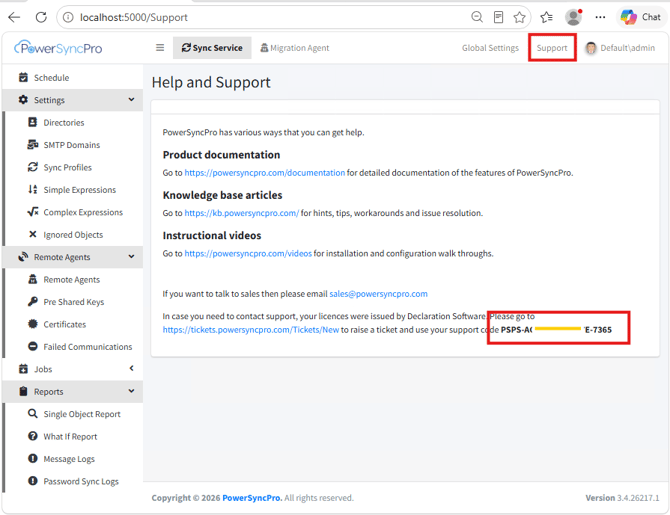Click the SMTP Domains icon

click(x=32, y=144)
